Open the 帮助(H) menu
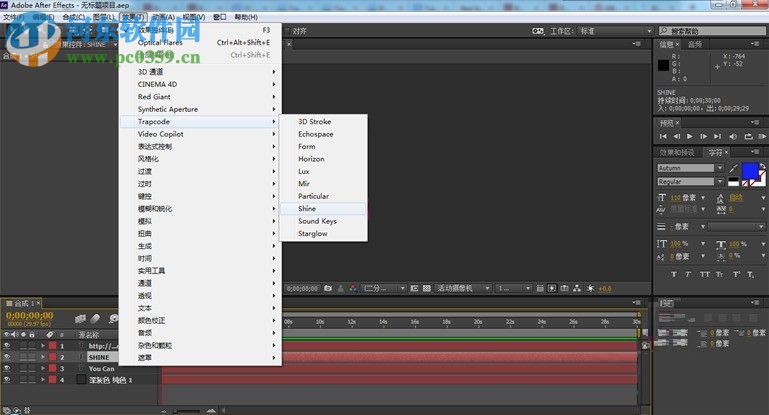The height and width of the screenshot is (415, 769). tap(246, 17)
